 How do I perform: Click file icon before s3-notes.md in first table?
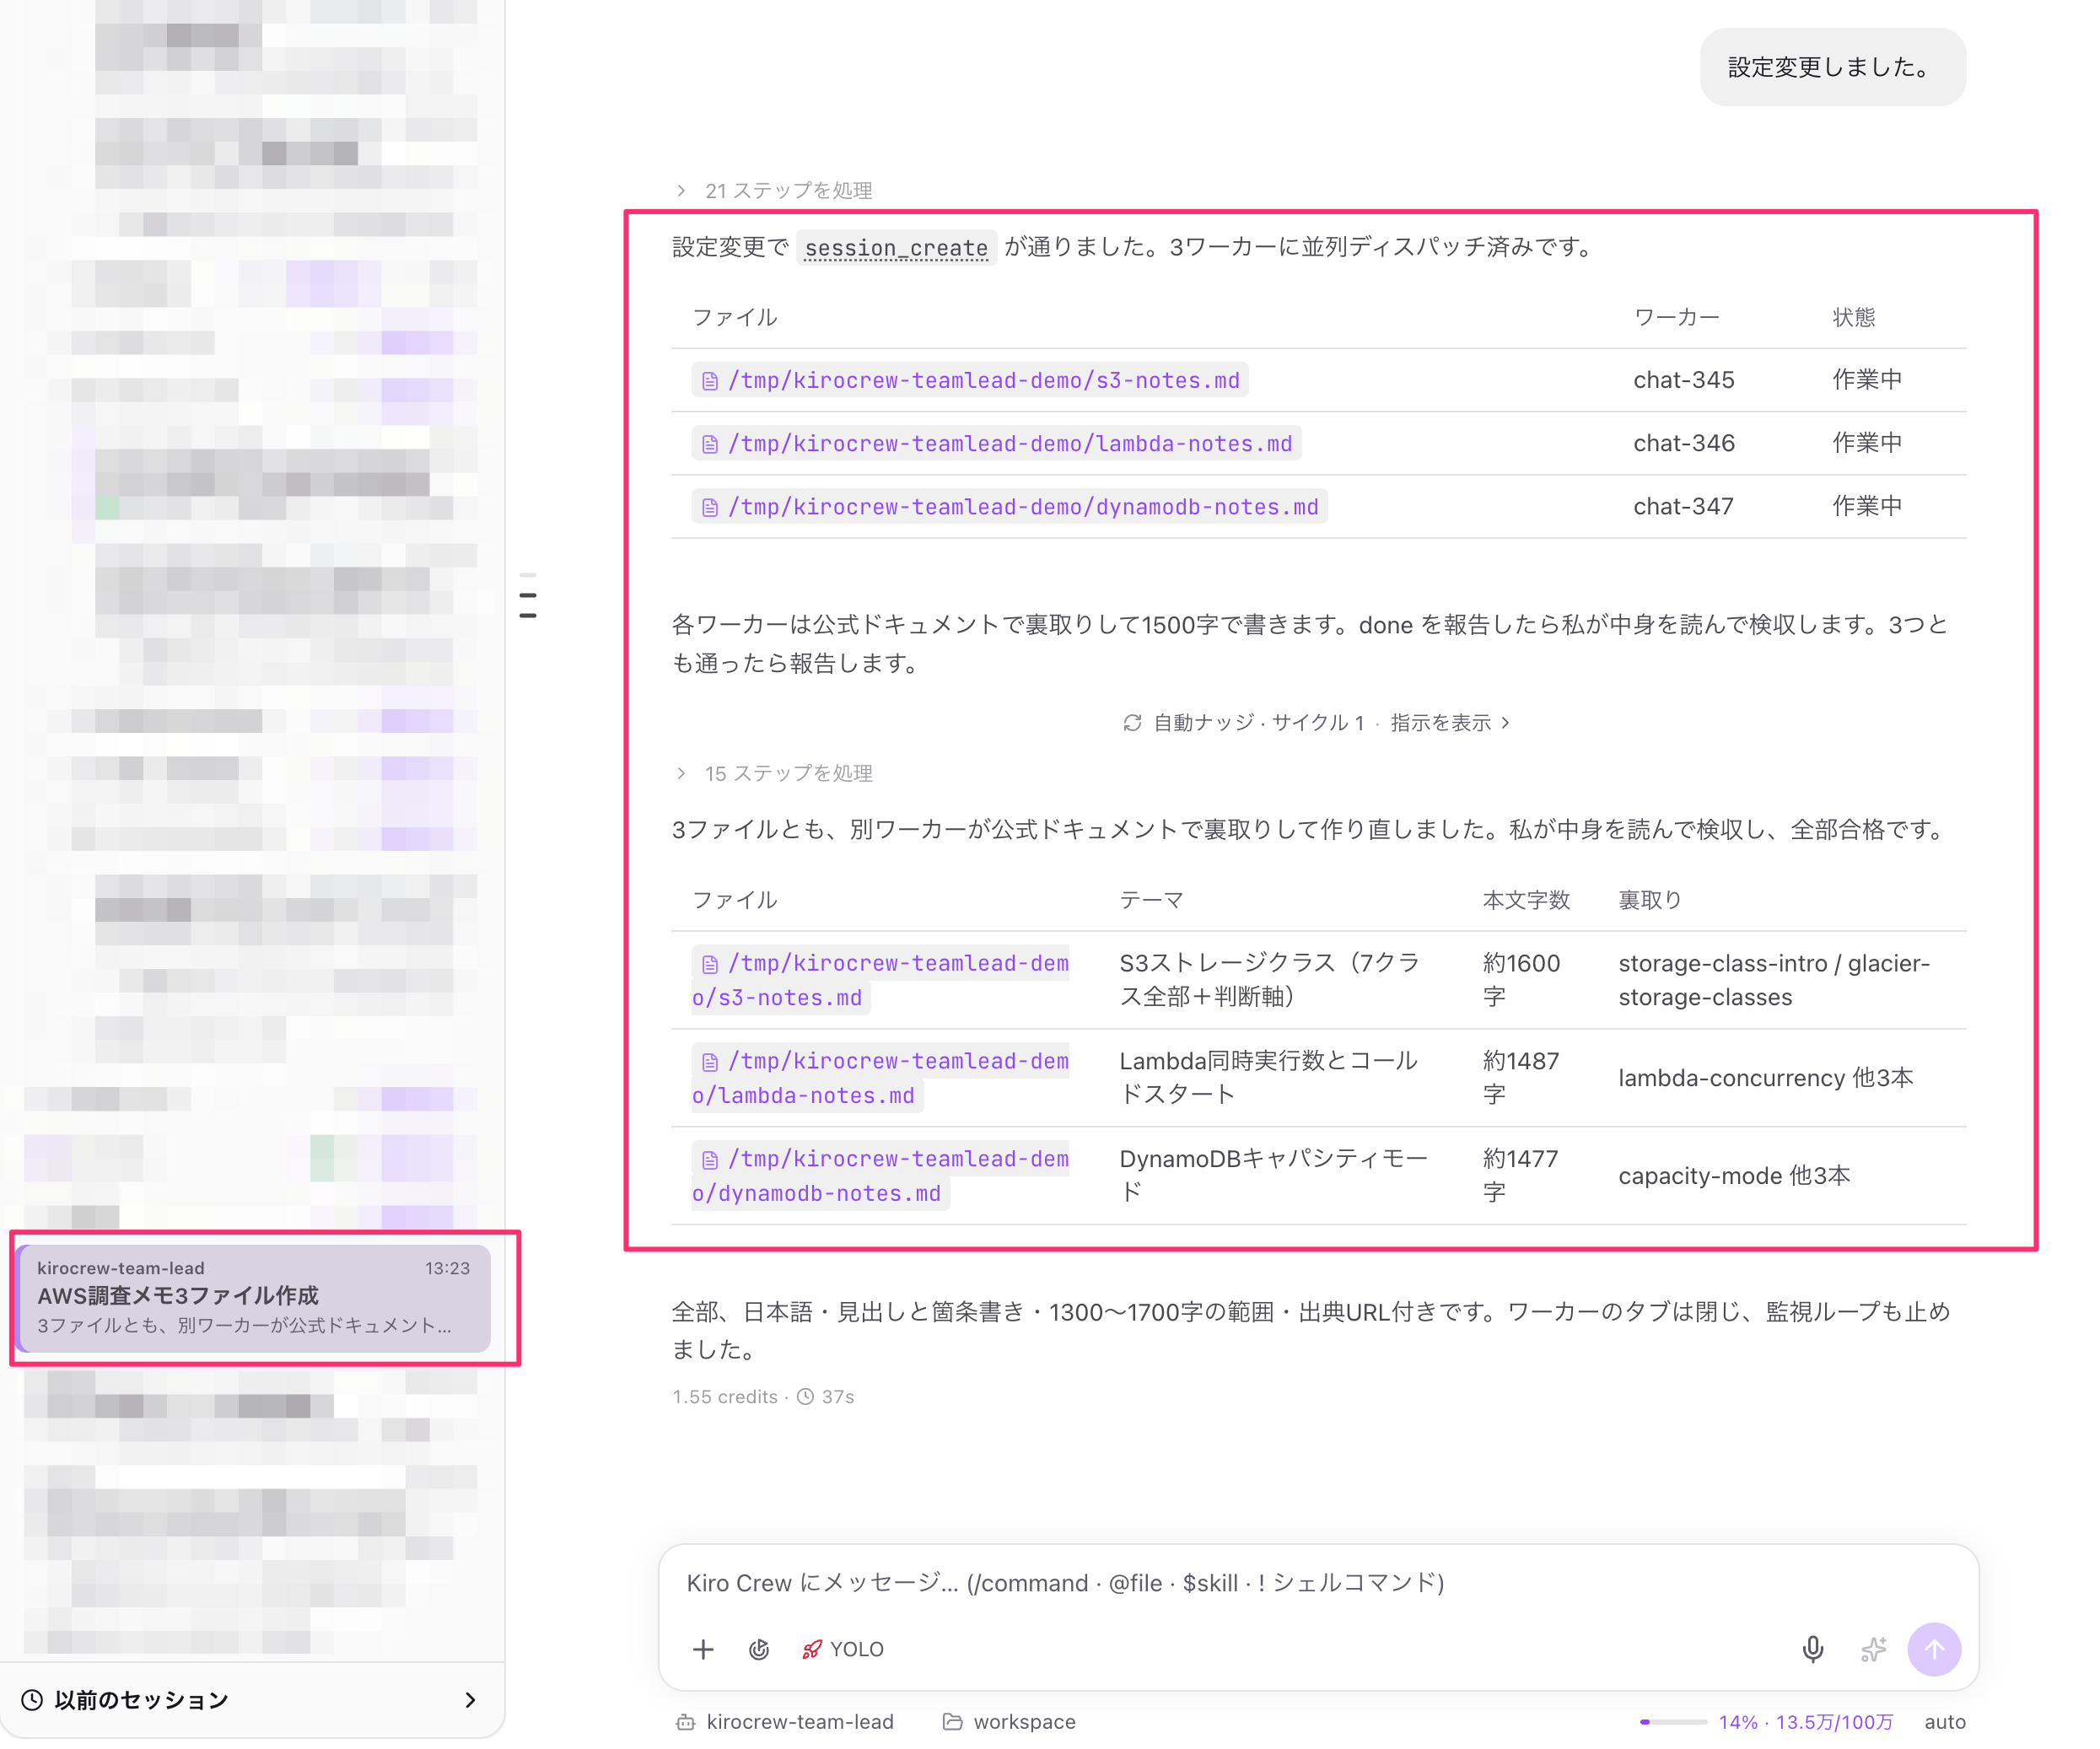tap(710, 381)
